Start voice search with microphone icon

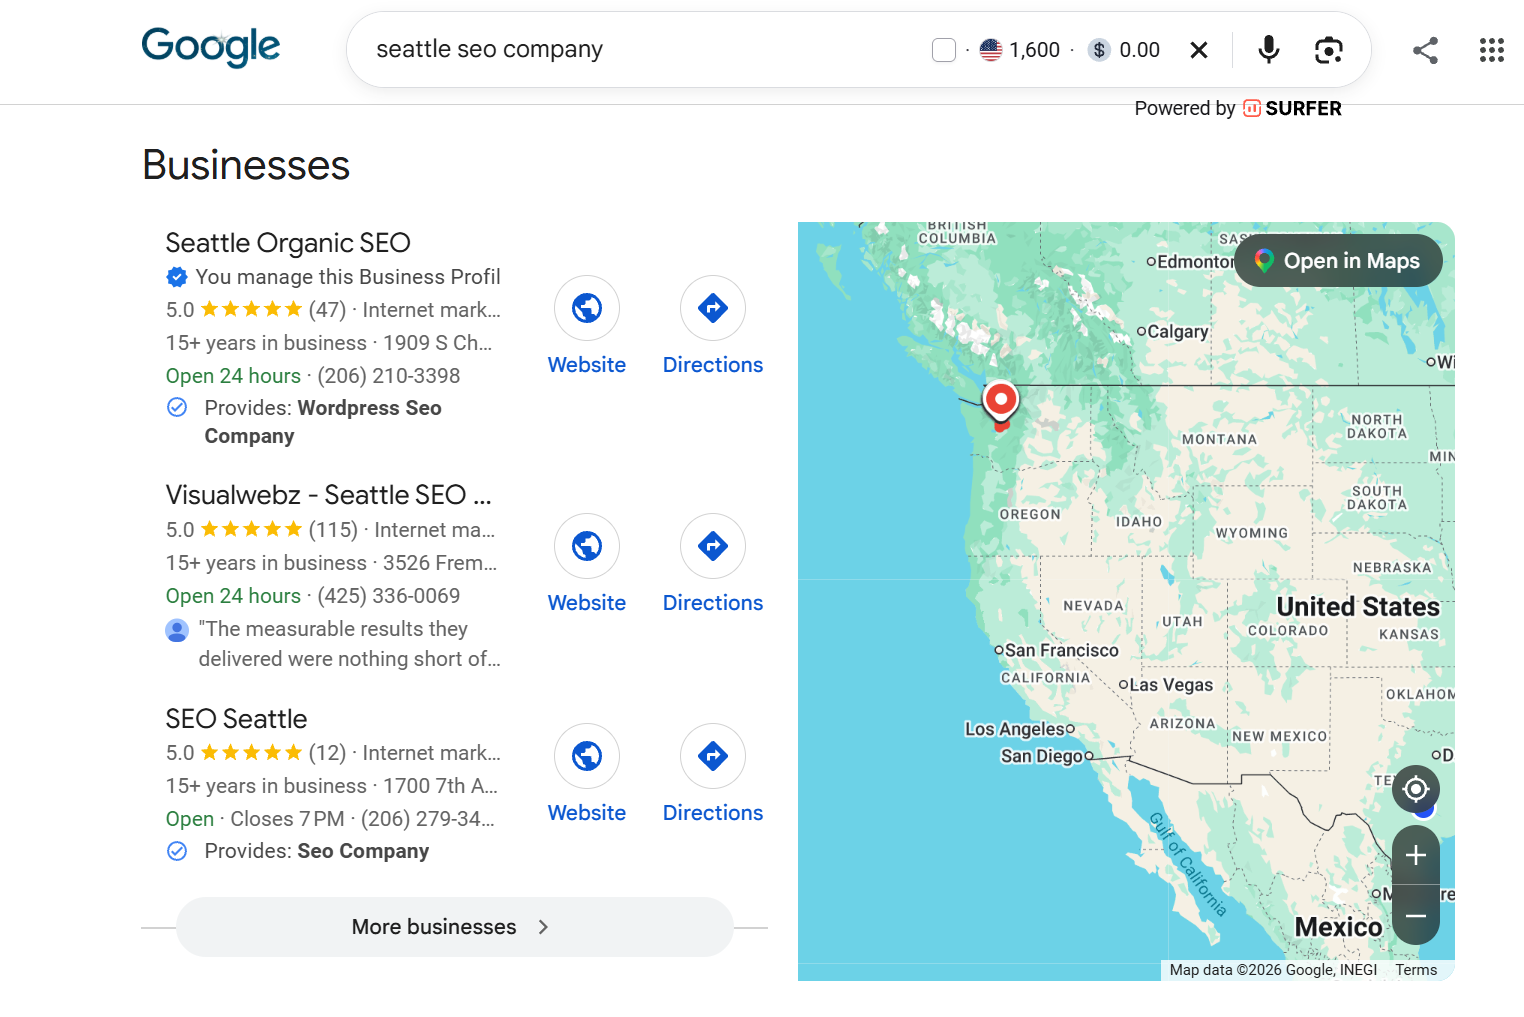click(x=1269, y=49)
